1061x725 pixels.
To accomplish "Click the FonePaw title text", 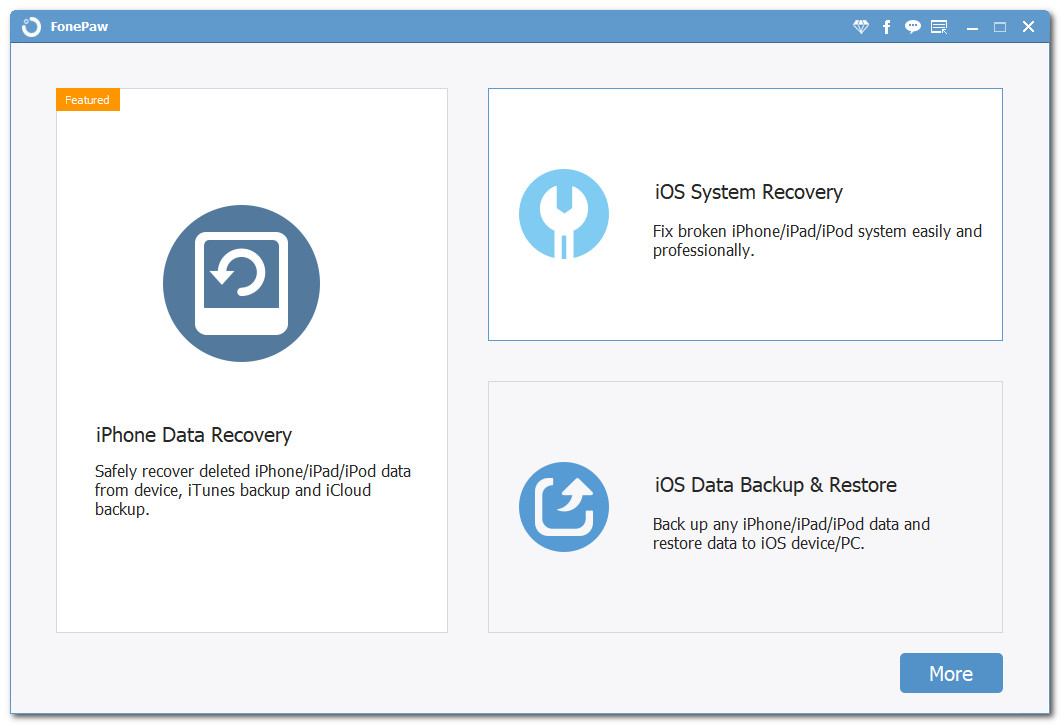I will [x=79, y=27].
